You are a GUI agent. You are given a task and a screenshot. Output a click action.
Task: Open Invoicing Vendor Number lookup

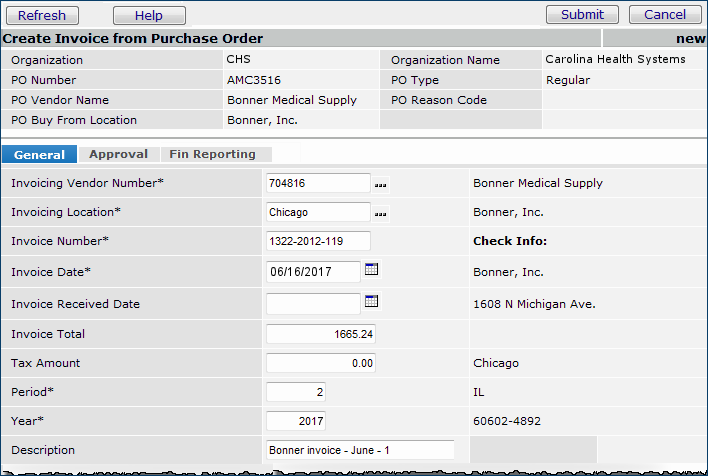point(380,185)
